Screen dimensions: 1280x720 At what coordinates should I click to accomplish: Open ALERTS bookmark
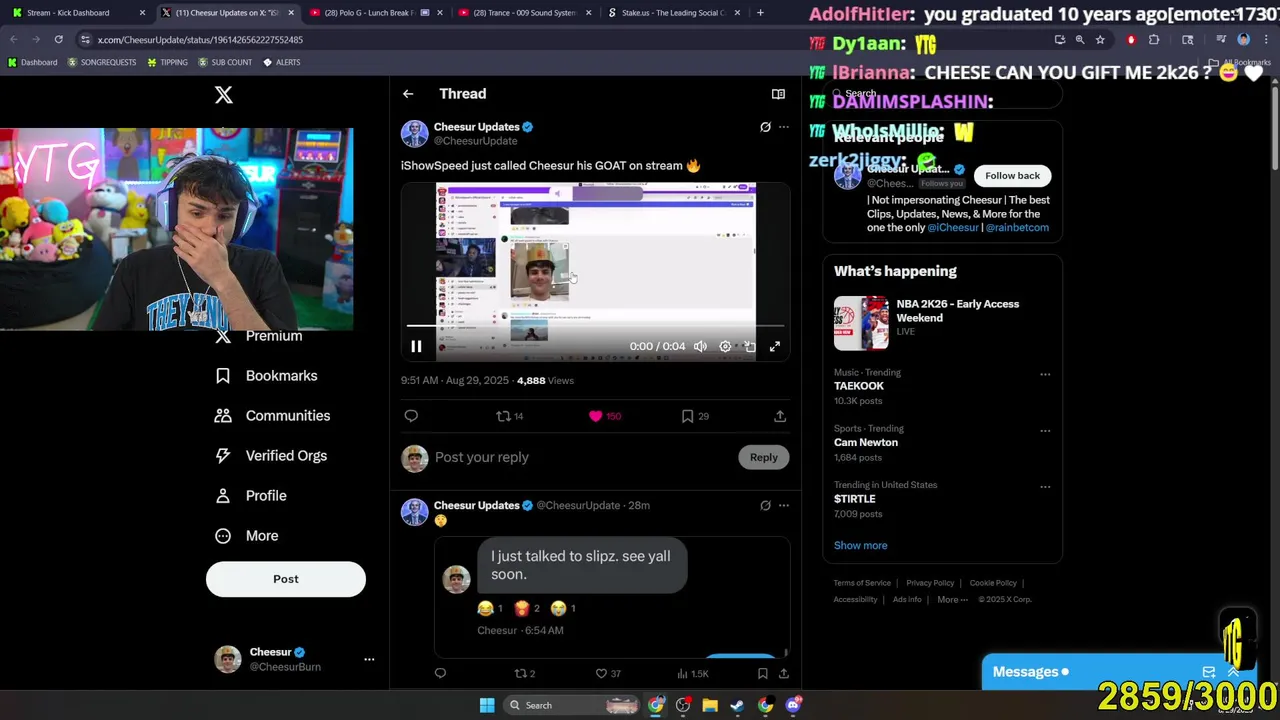pyautogui.click(x=282, y=62)
